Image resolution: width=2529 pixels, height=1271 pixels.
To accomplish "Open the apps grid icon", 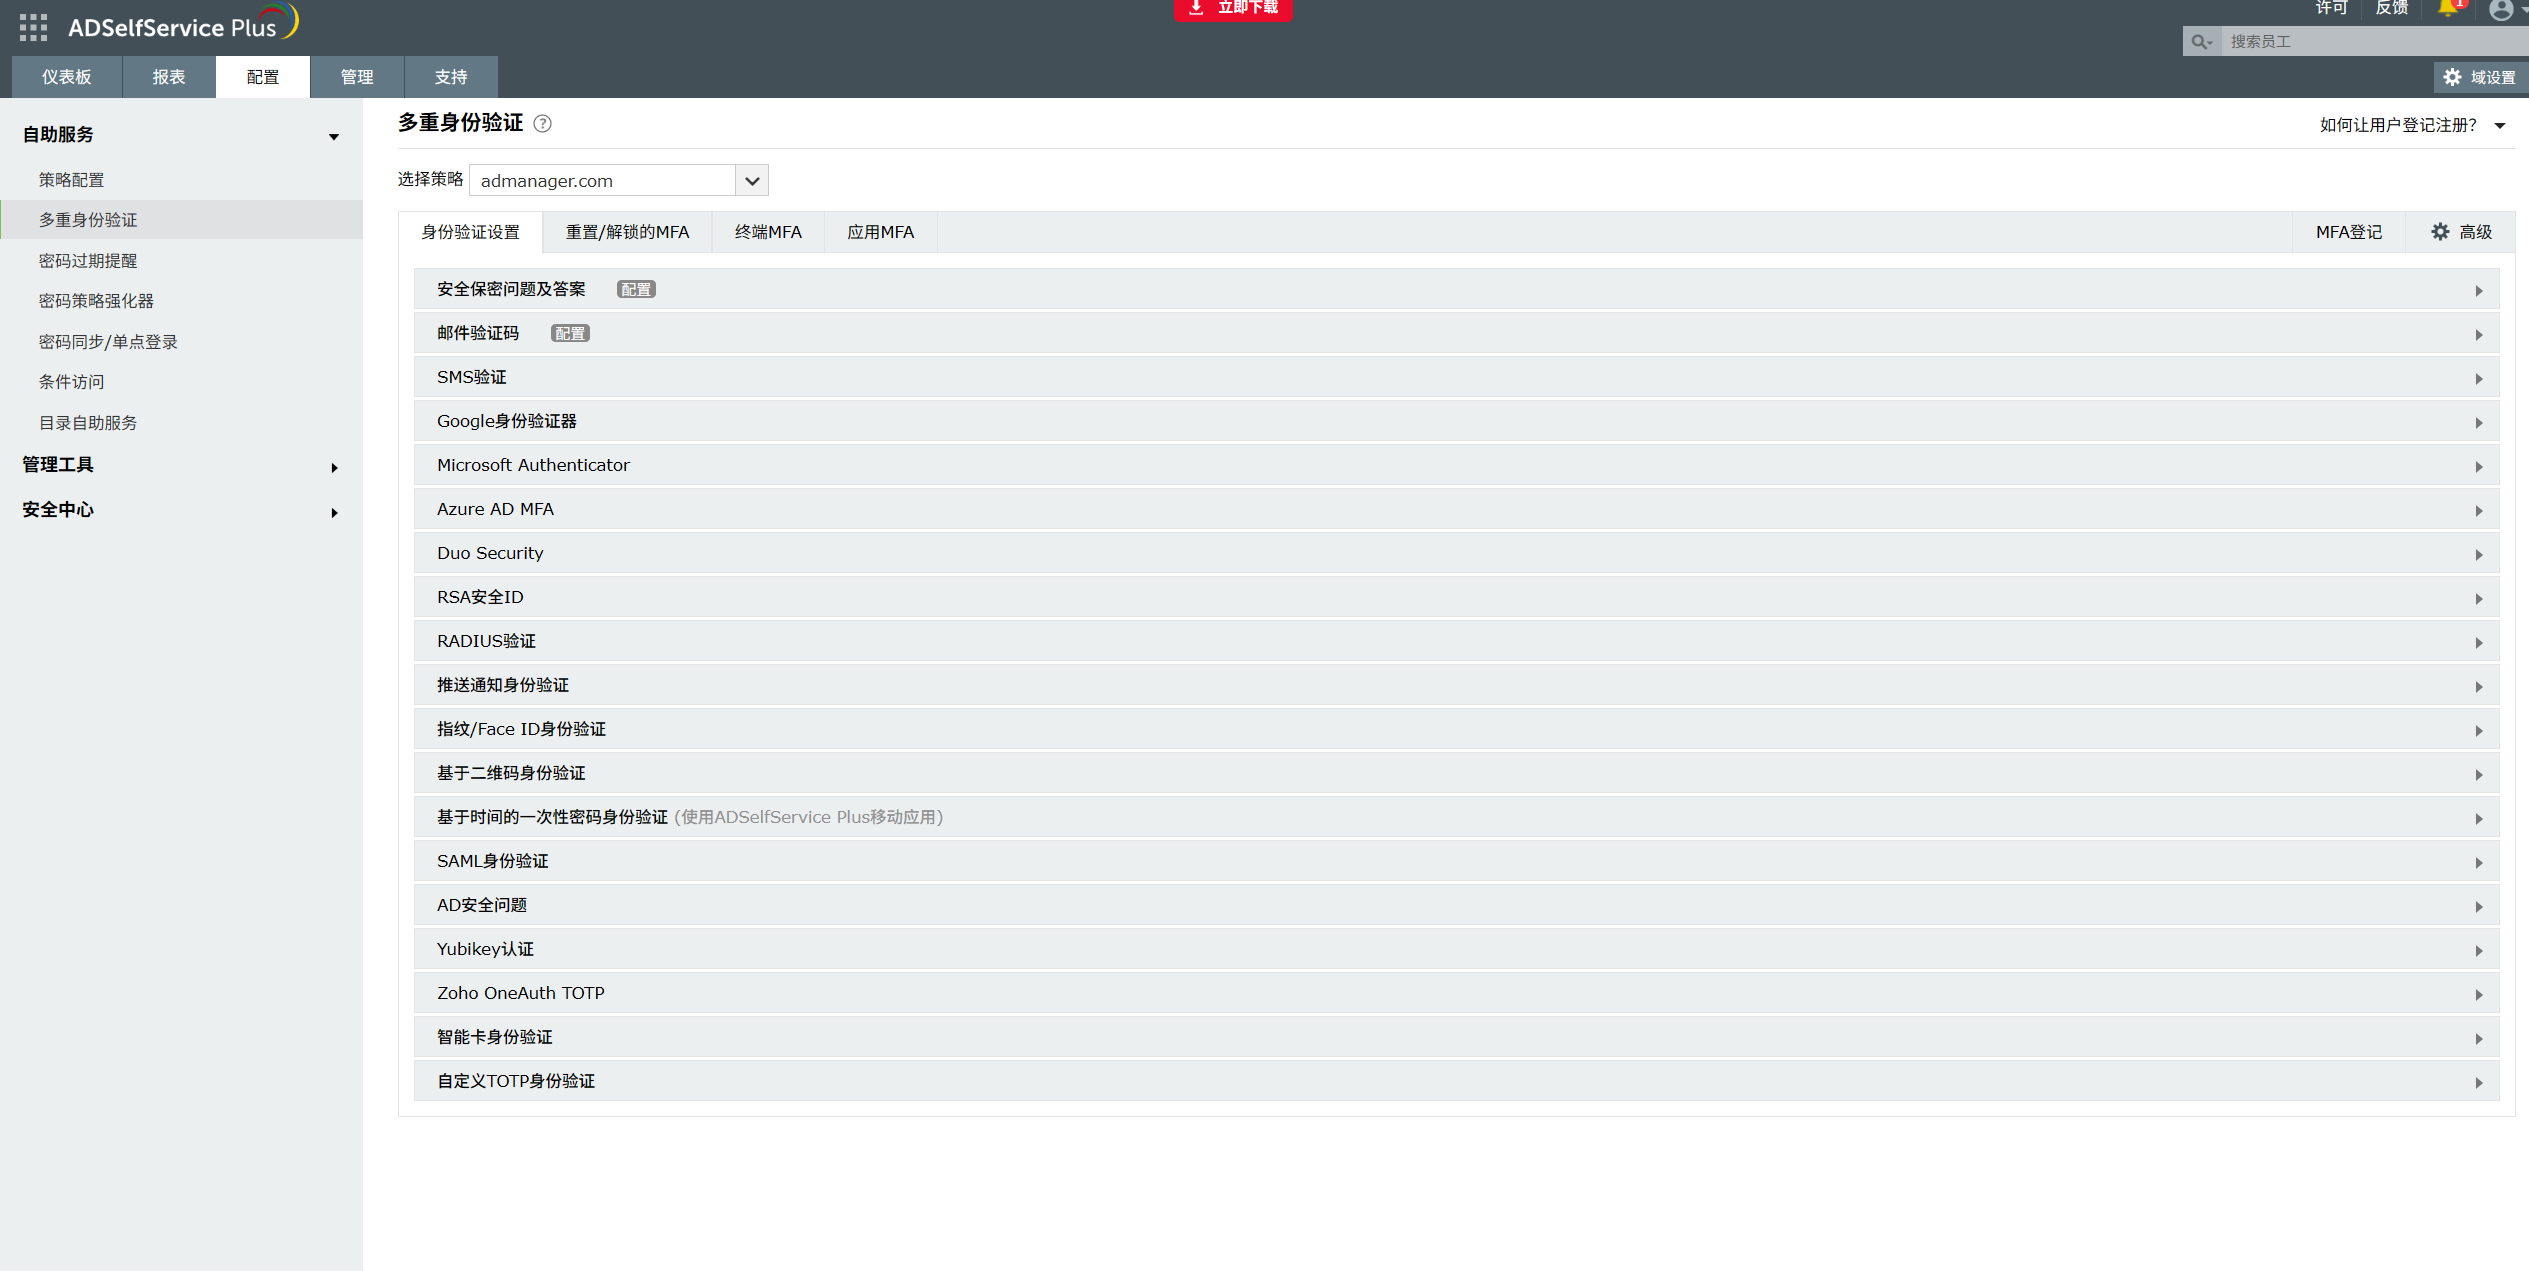I will pos(33,27).
